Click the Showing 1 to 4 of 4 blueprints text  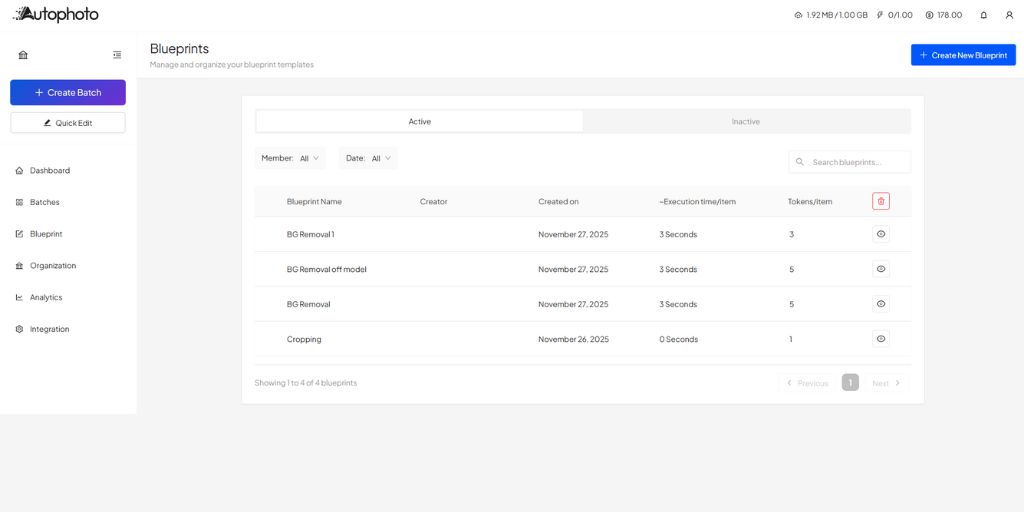pos(306,383)
